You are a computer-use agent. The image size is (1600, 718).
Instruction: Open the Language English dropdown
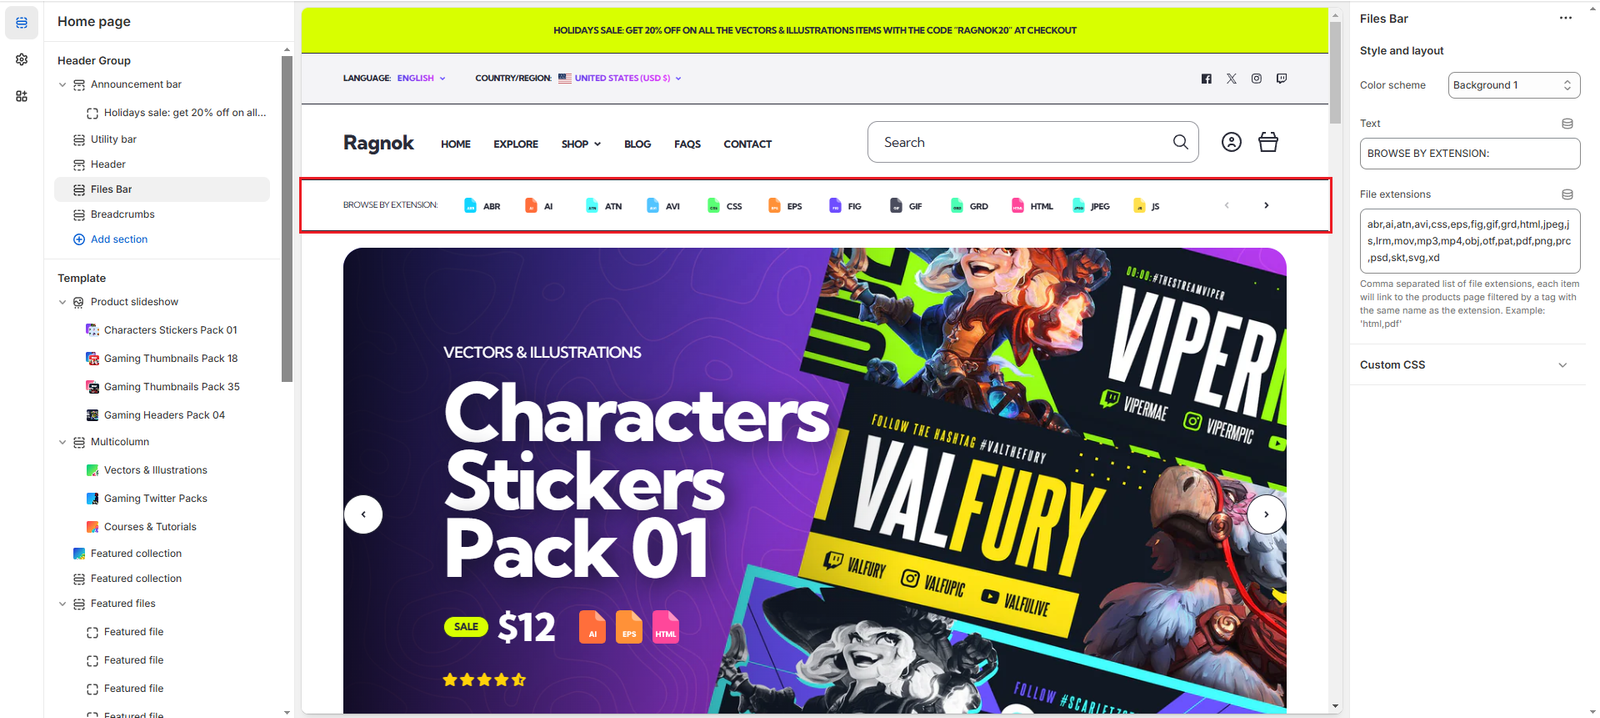(421, 78)
